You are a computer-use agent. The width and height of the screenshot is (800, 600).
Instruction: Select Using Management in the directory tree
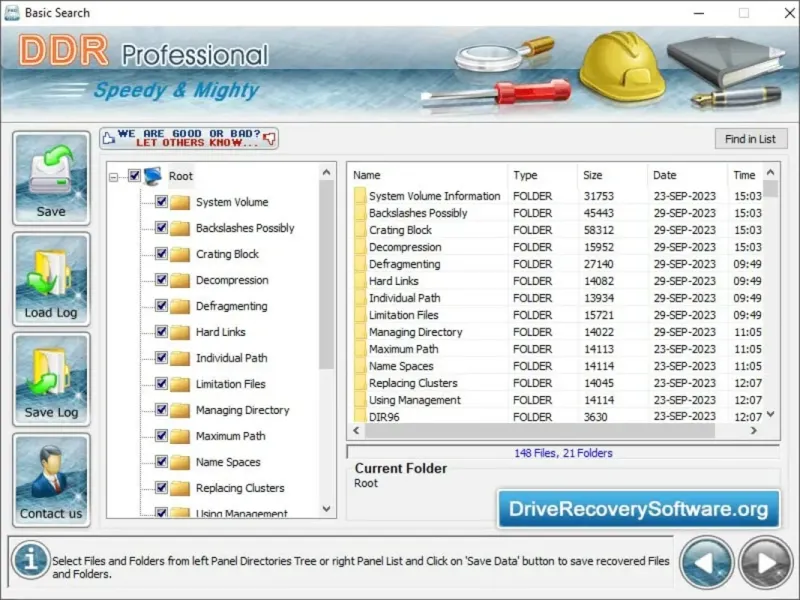[242, 513]
